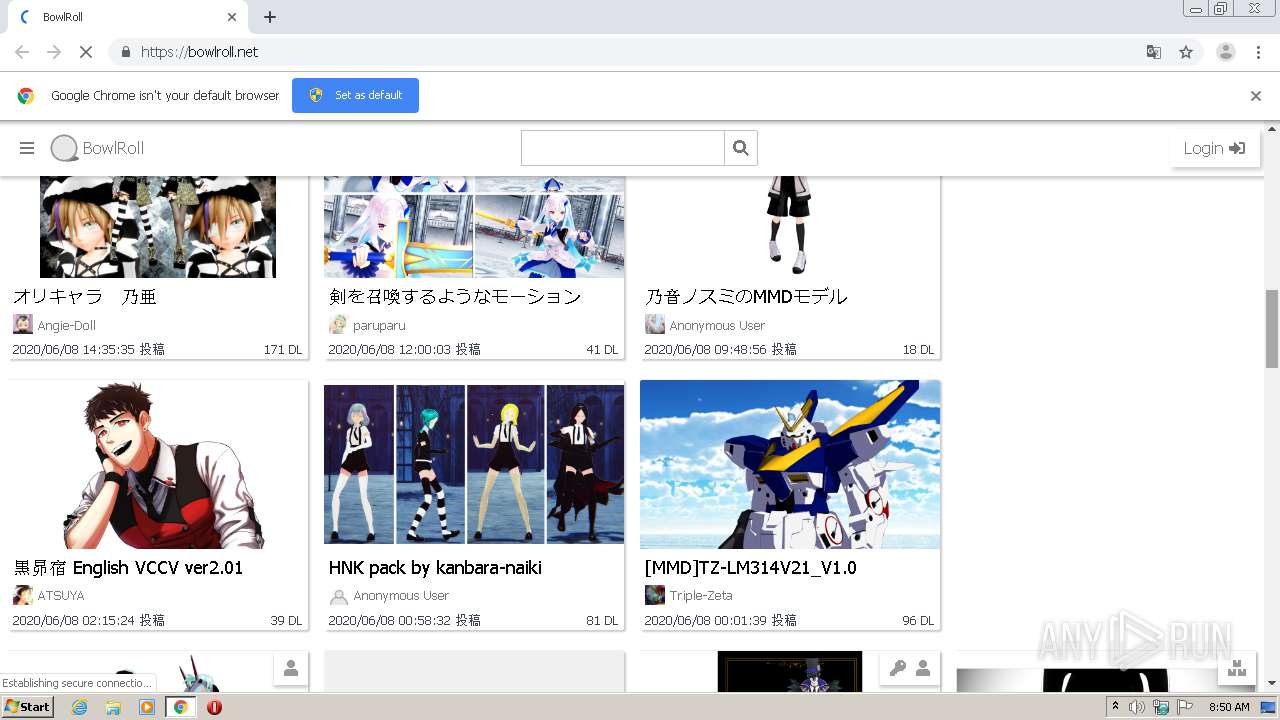Open the volume speaker tray icon
Viewport: 1280px width, 720px height.
point(1138,707)
